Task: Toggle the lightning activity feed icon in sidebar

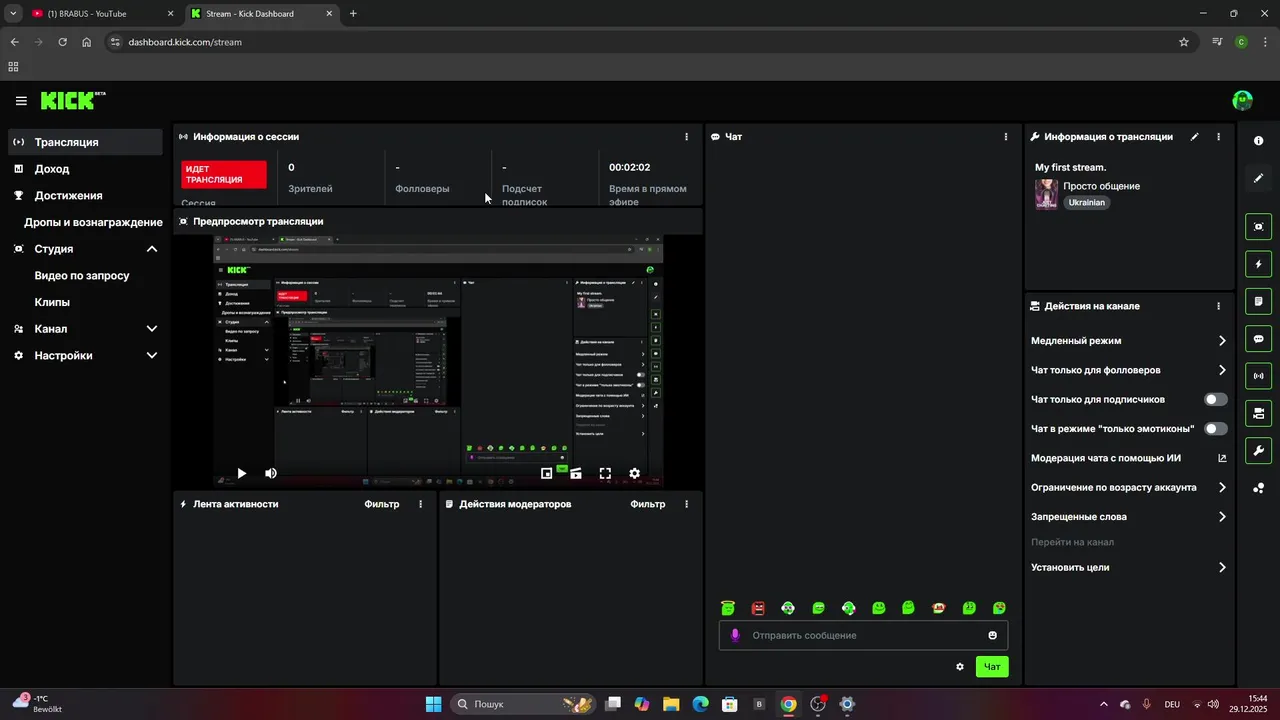Action: click(1258, 264)
